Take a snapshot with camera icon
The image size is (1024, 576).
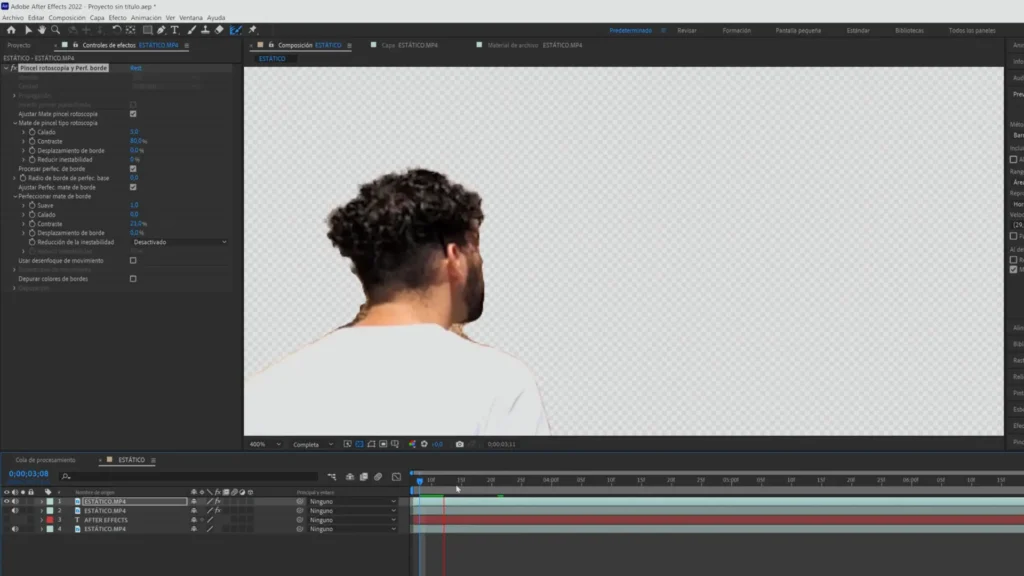coord(459,444)
